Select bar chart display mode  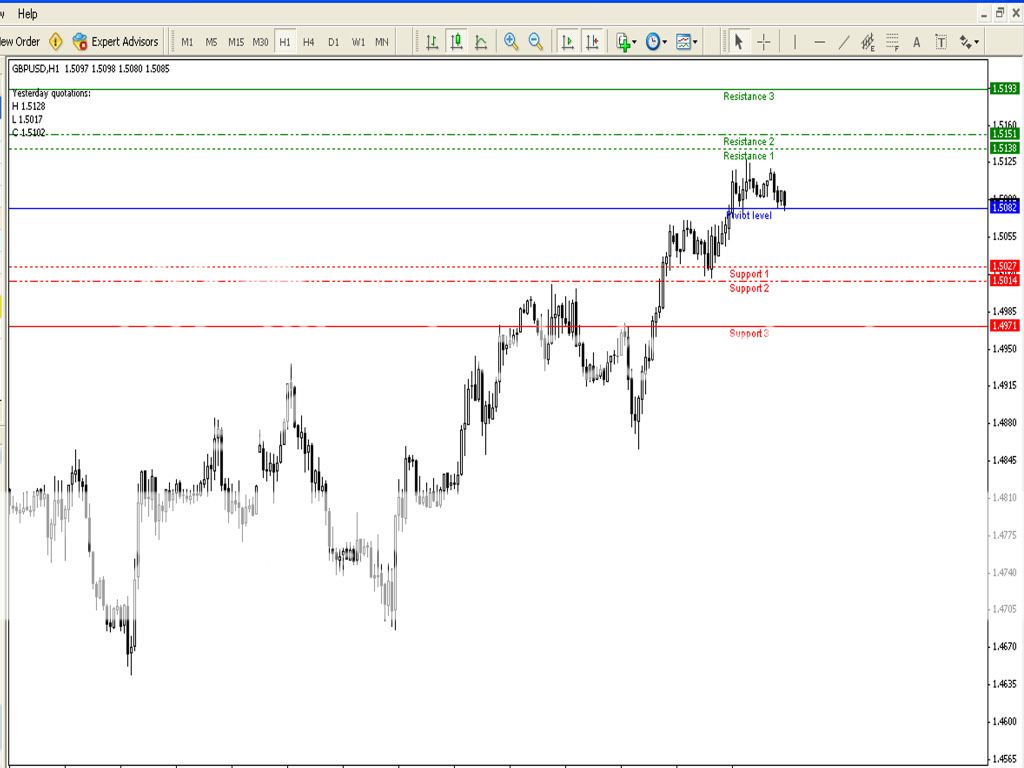click(432, 42)
